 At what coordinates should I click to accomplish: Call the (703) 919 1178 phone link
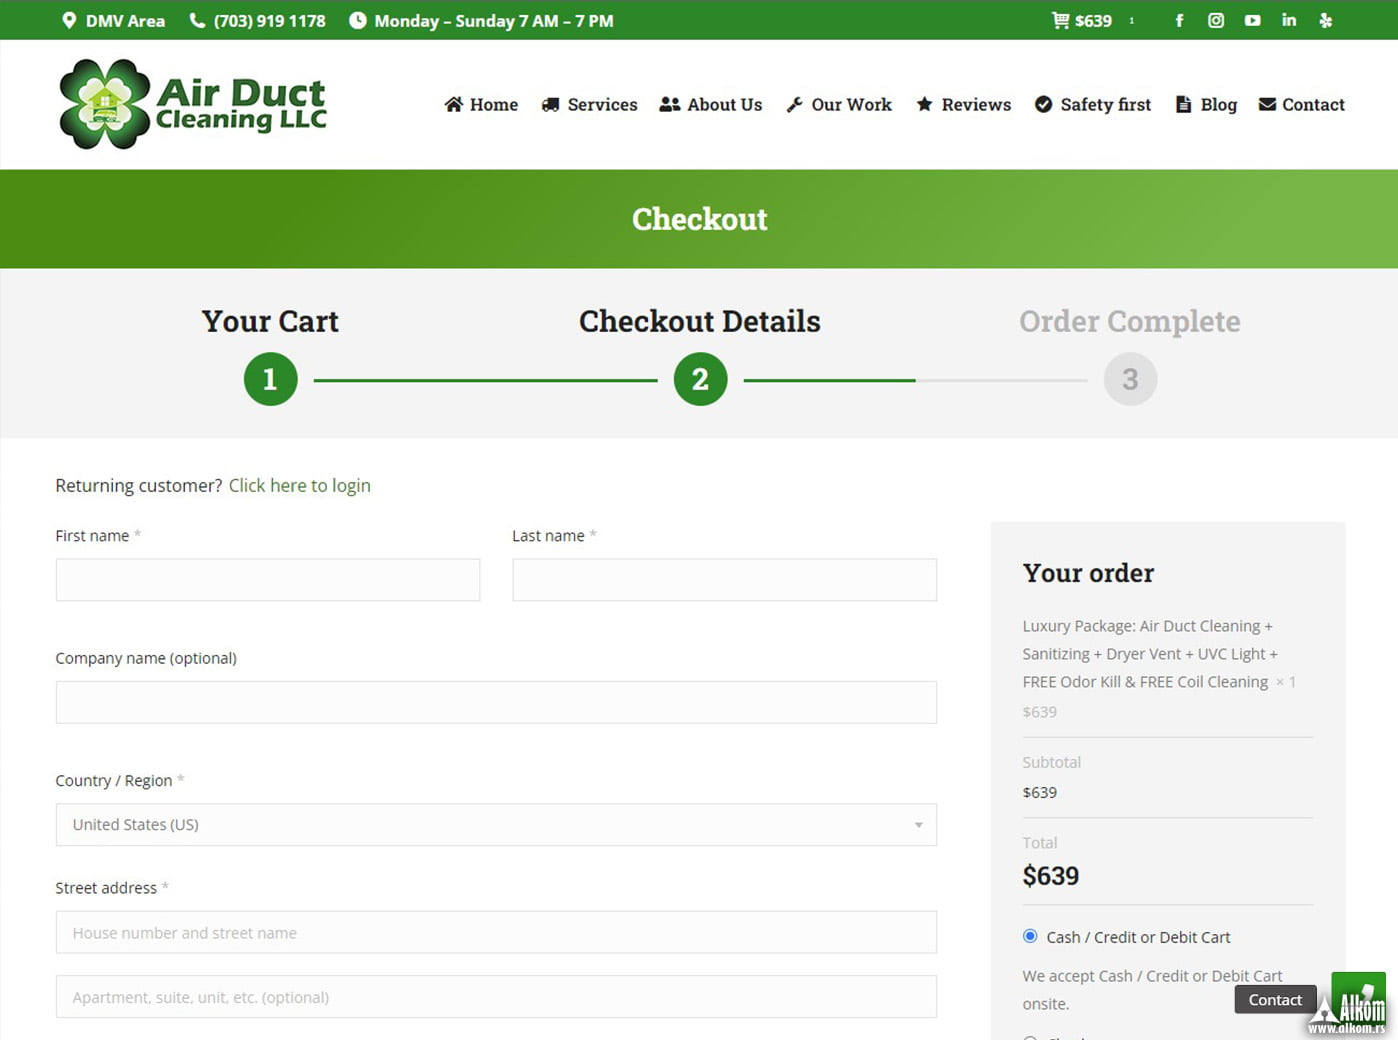pos(258,20)
